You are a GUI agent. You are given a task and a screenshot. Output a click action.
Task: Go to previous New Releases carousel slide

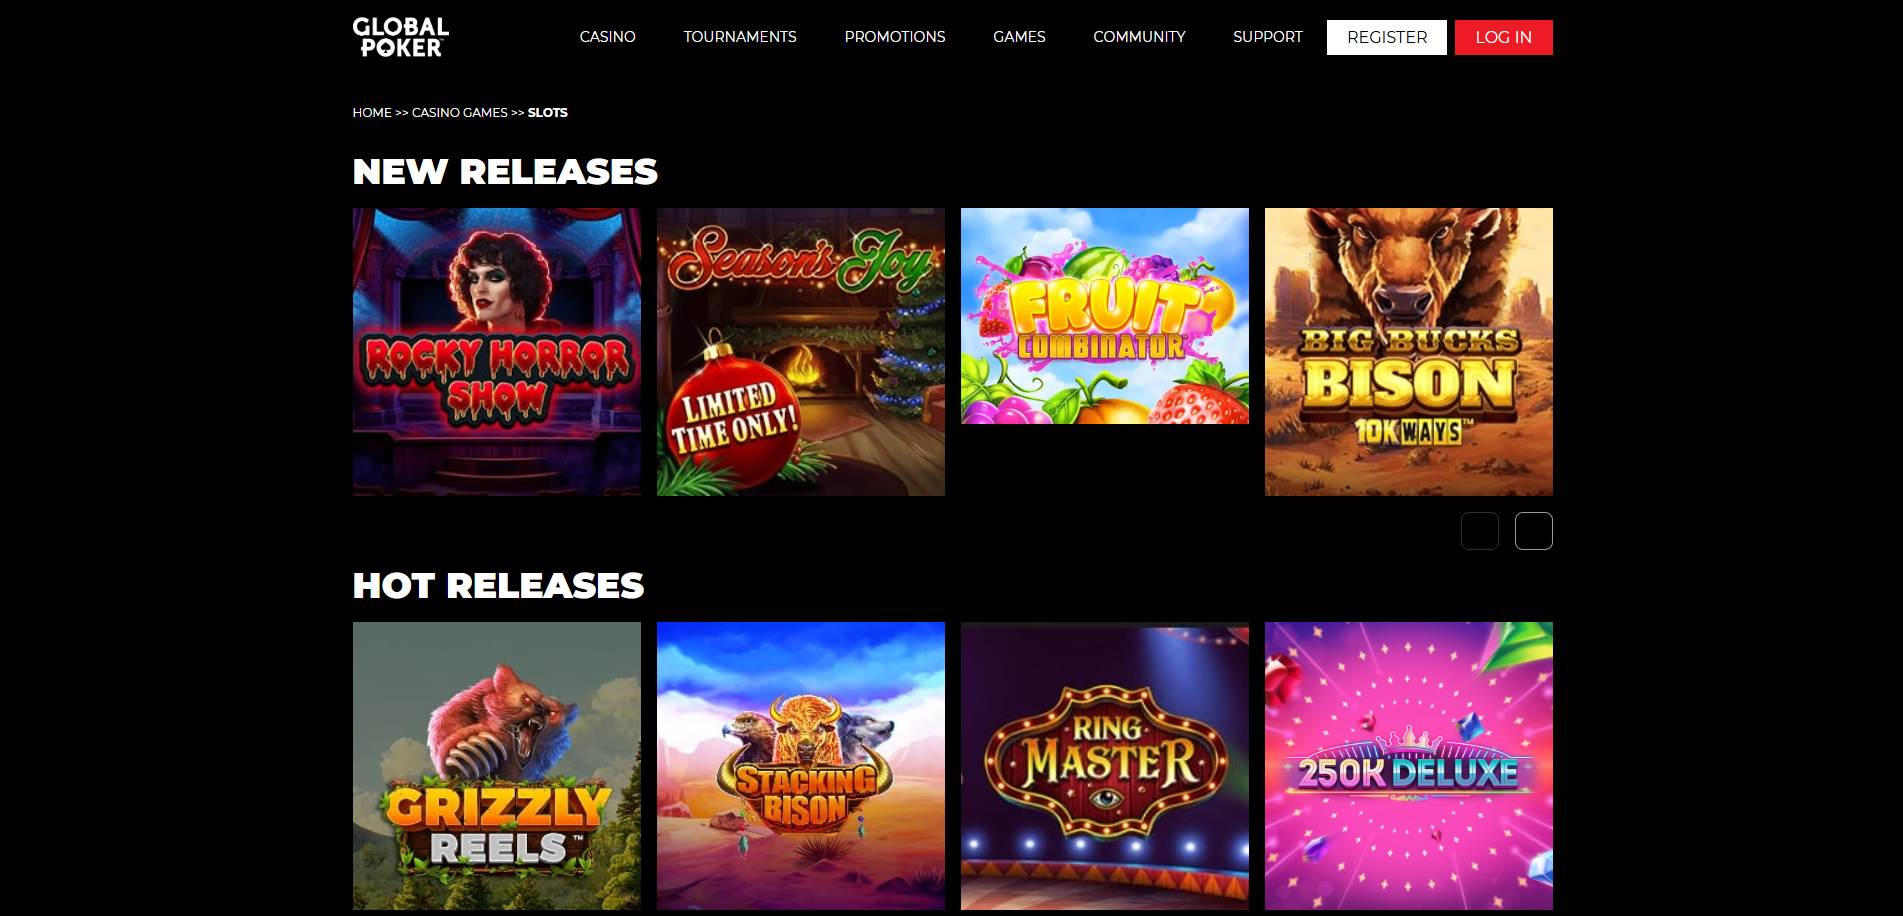[1480, 531]
